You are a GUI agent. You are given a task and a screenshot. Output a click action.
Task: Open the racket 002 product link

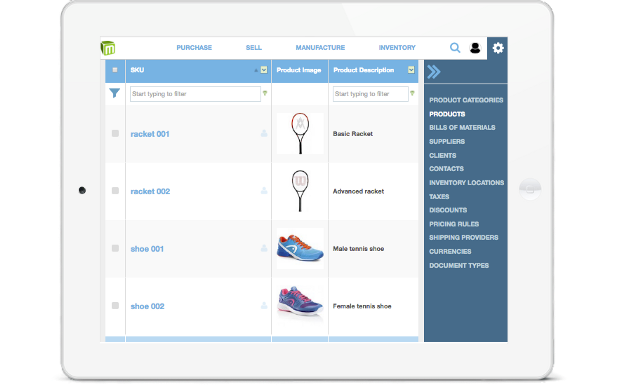tap(150, 191)
